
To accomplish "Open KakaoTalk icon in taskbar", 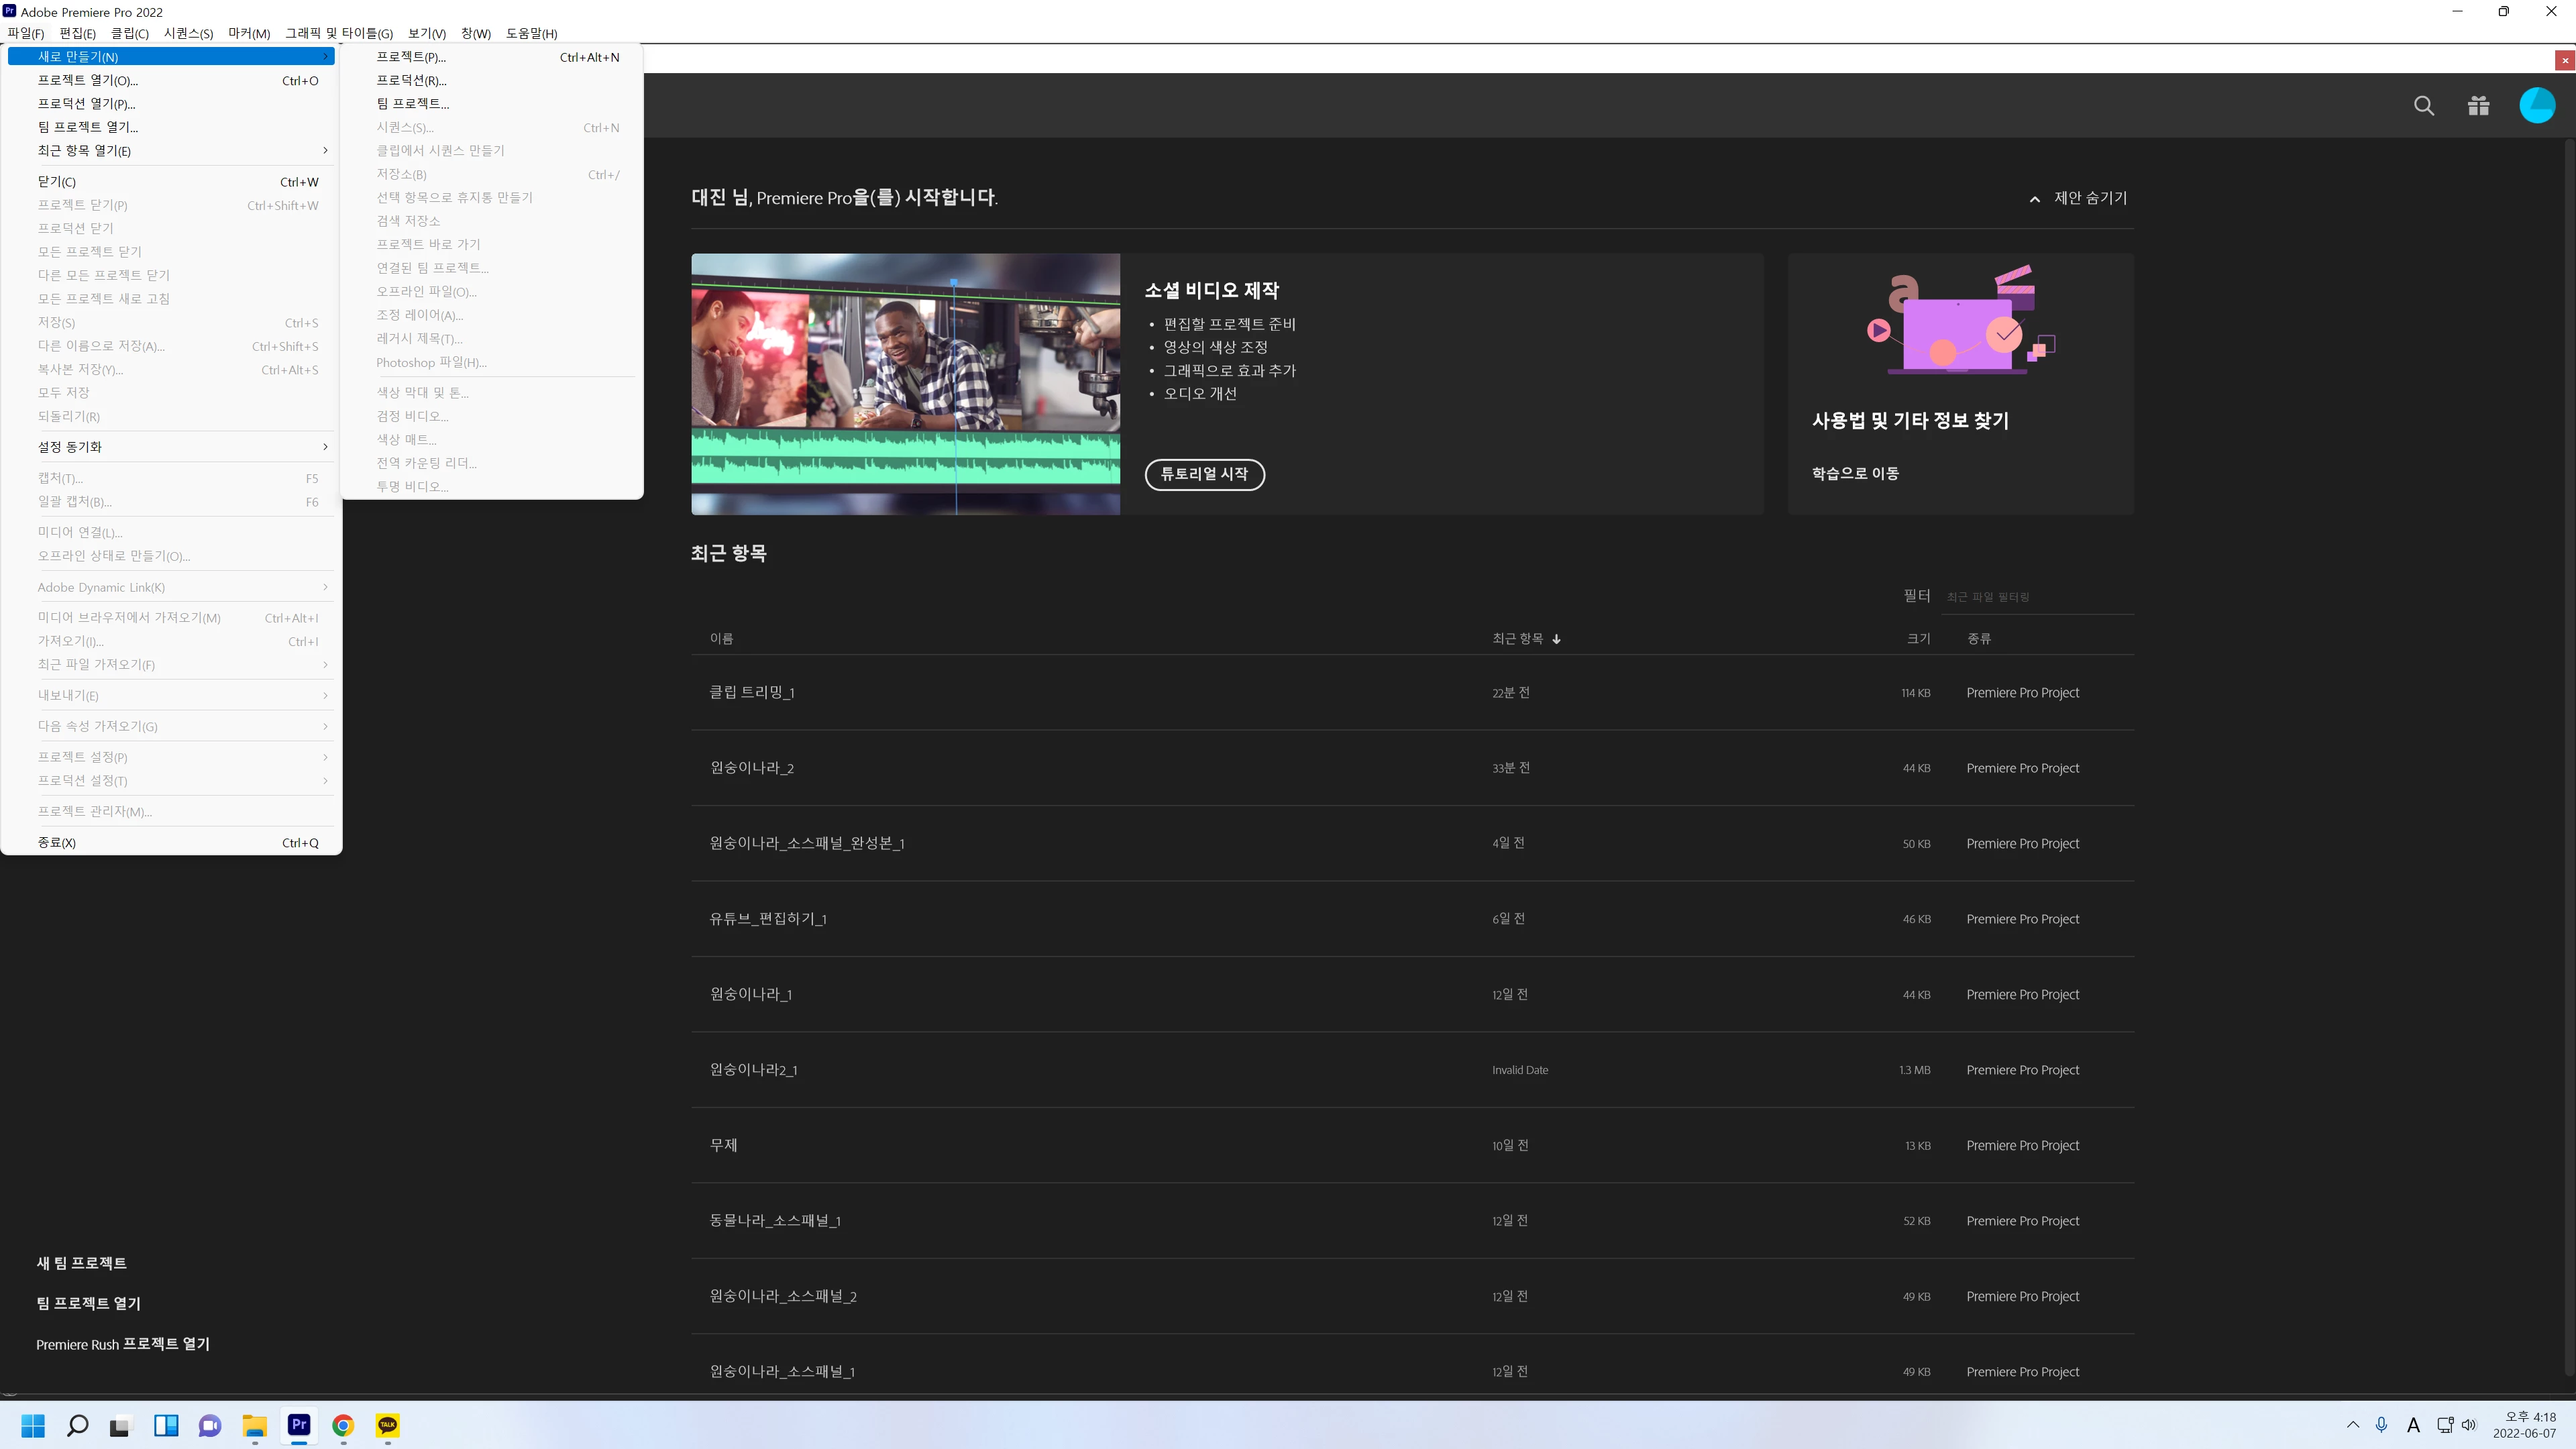I will pyautogui.click(x=387, y=1425).
